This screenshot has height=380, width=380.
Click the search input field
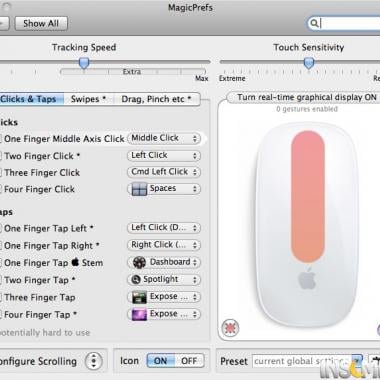(343, 23)
